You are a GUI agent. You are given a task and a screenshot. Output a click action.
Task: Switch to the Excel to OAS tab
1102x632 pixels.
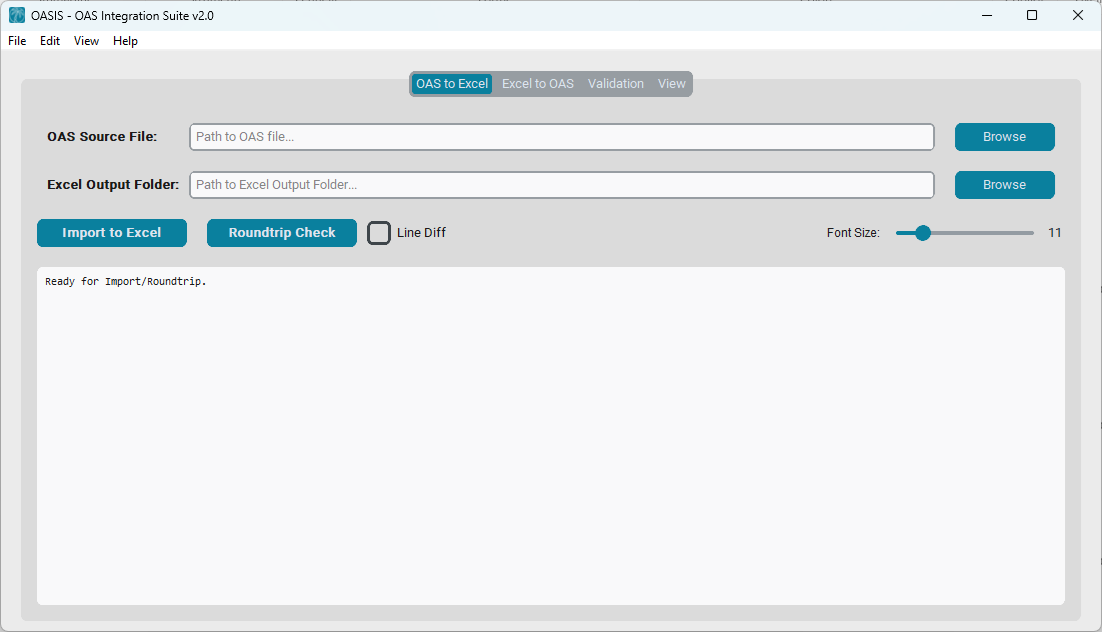point(537,83)
